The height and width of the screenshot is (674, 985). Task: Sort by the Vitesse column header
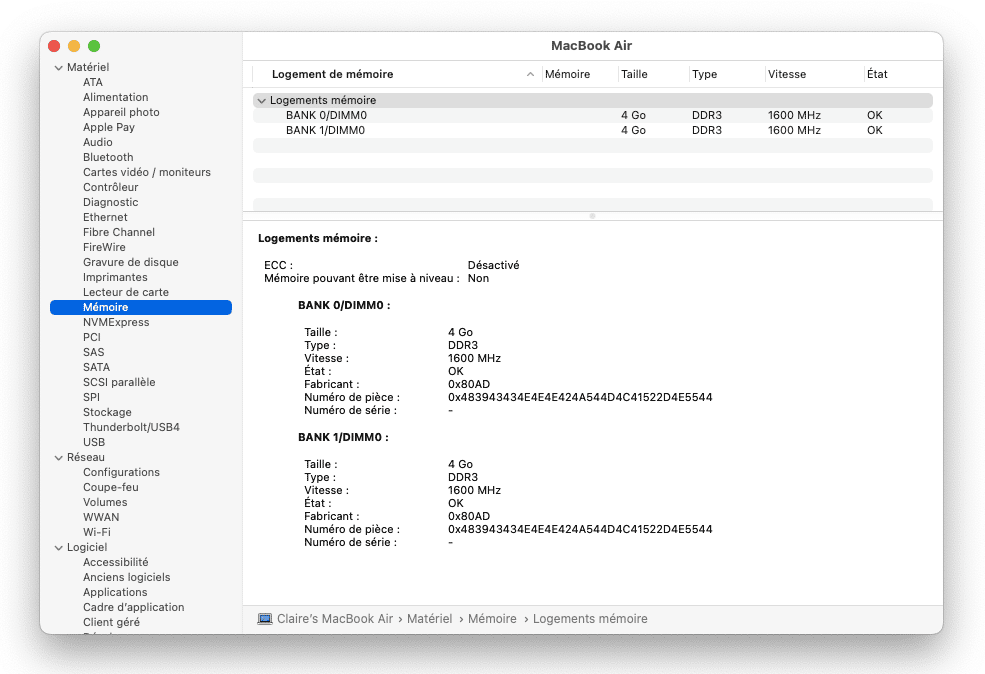click(x=787, y=74)
